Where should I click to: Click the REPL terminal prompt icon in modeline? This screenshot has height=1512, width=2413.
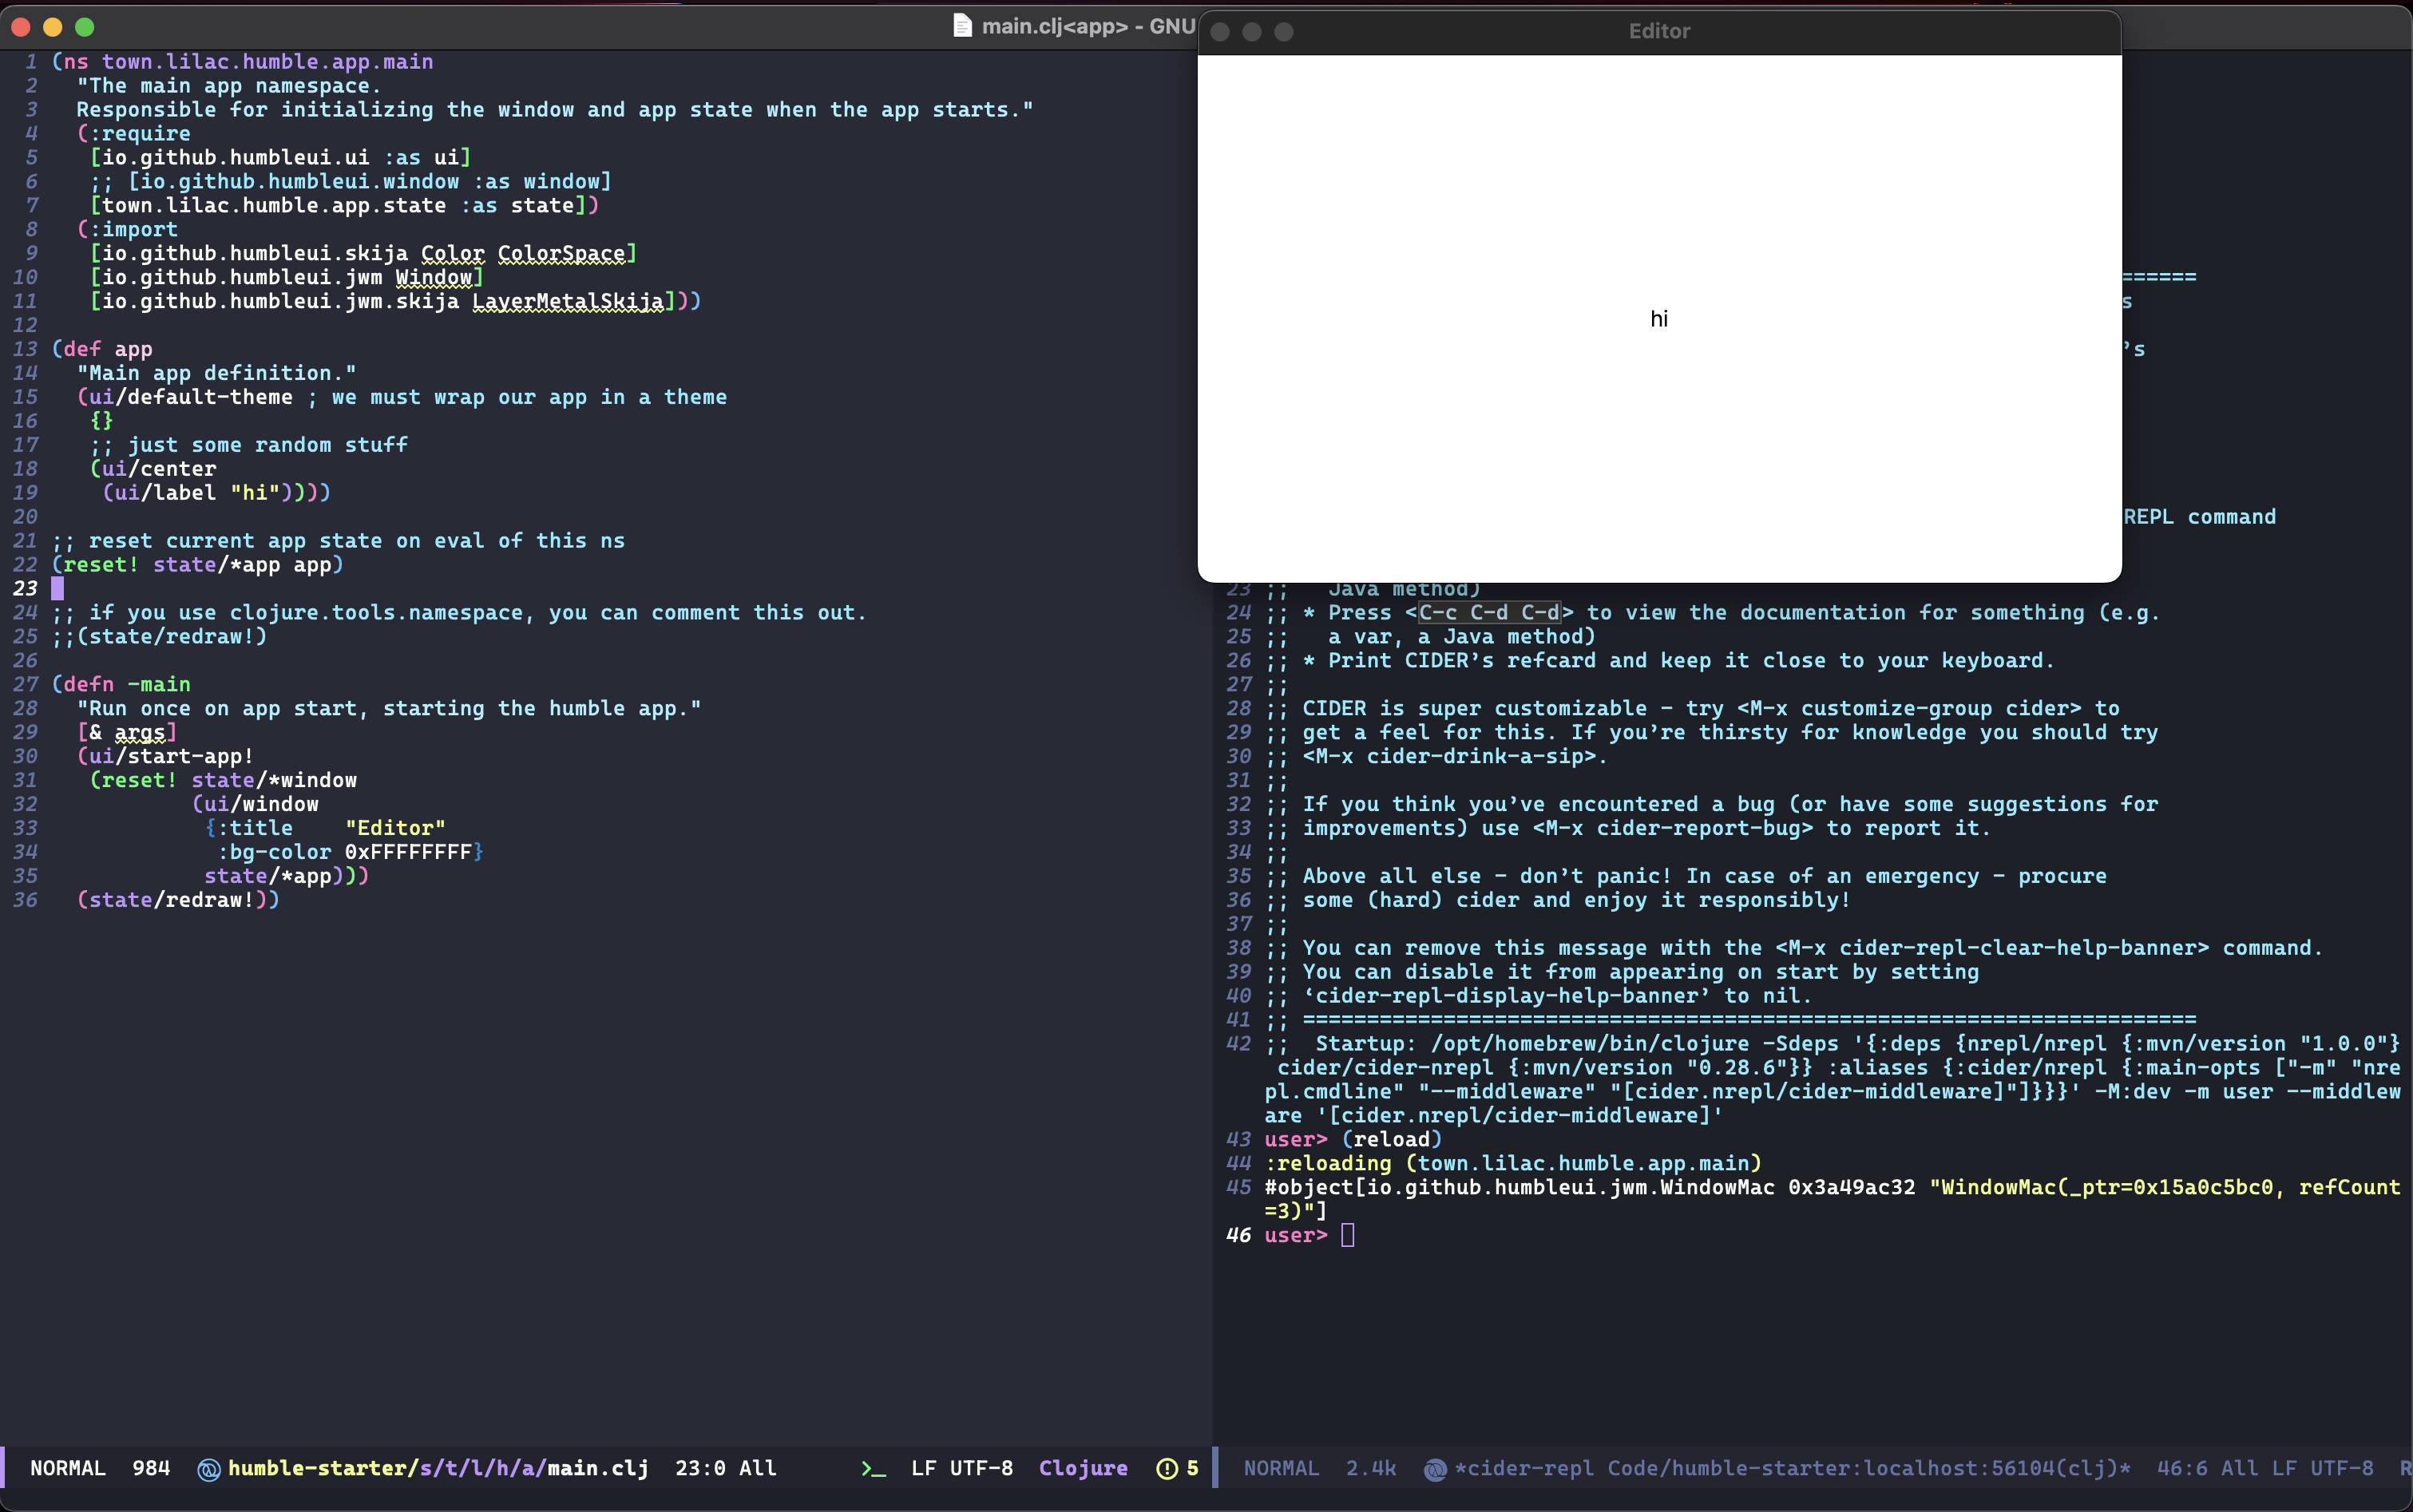click(x=873, y=1469)
